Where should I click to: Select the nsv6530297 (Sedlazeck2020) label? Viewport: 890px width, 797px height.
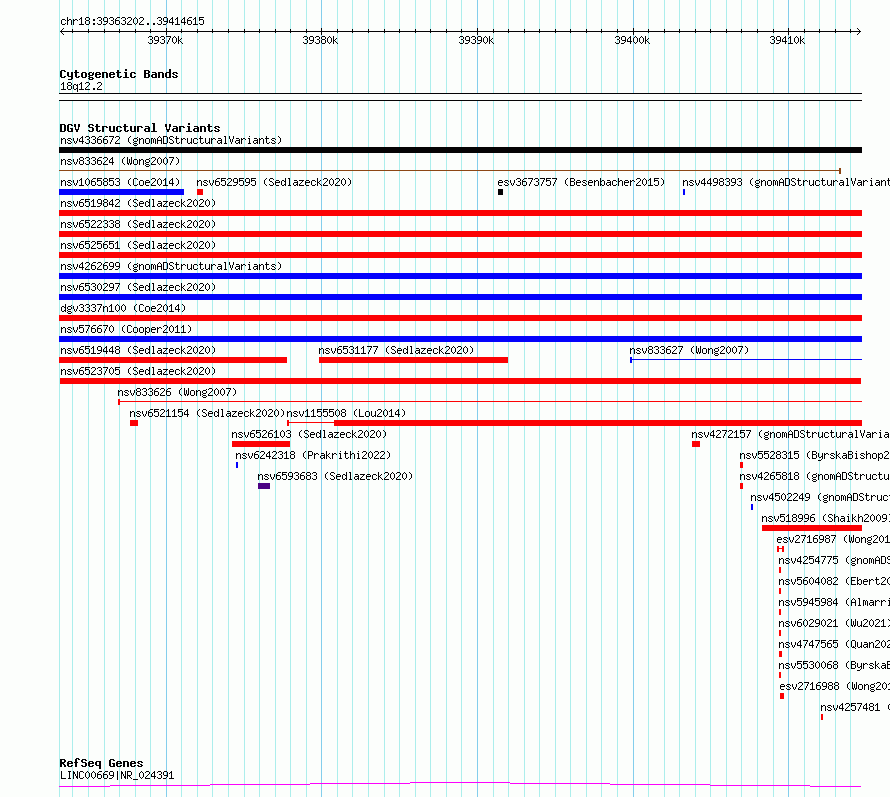pyautogui.click(x=138, y=287)
